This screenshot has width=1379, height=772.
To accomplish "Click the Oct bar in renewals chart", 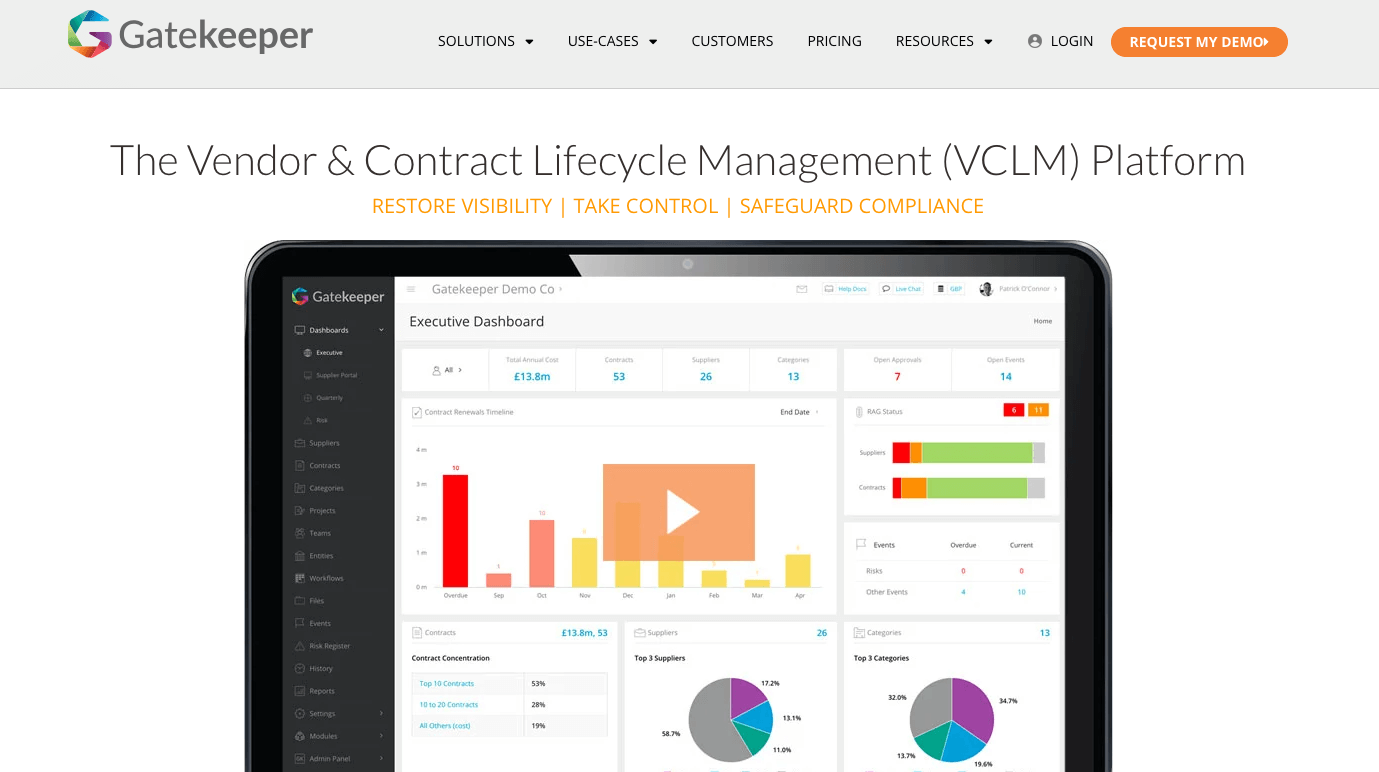I will [x=542, y=553].
